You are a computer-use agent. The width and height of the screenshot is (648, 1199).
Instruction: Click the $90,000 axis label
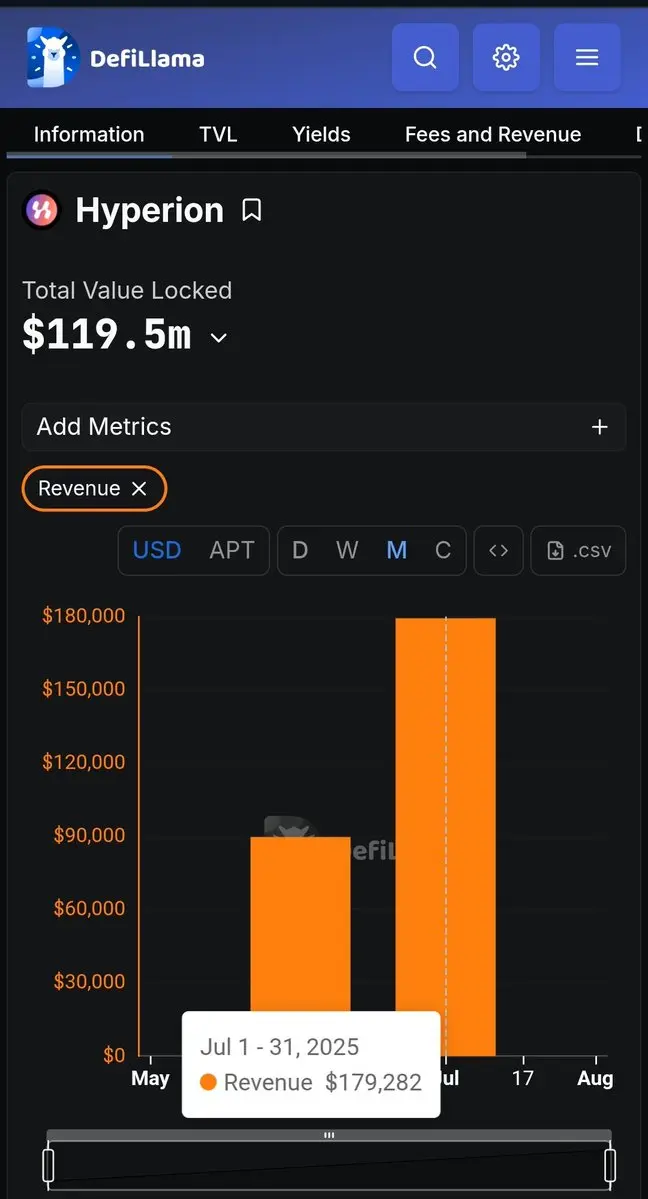[x=89, y=835]
